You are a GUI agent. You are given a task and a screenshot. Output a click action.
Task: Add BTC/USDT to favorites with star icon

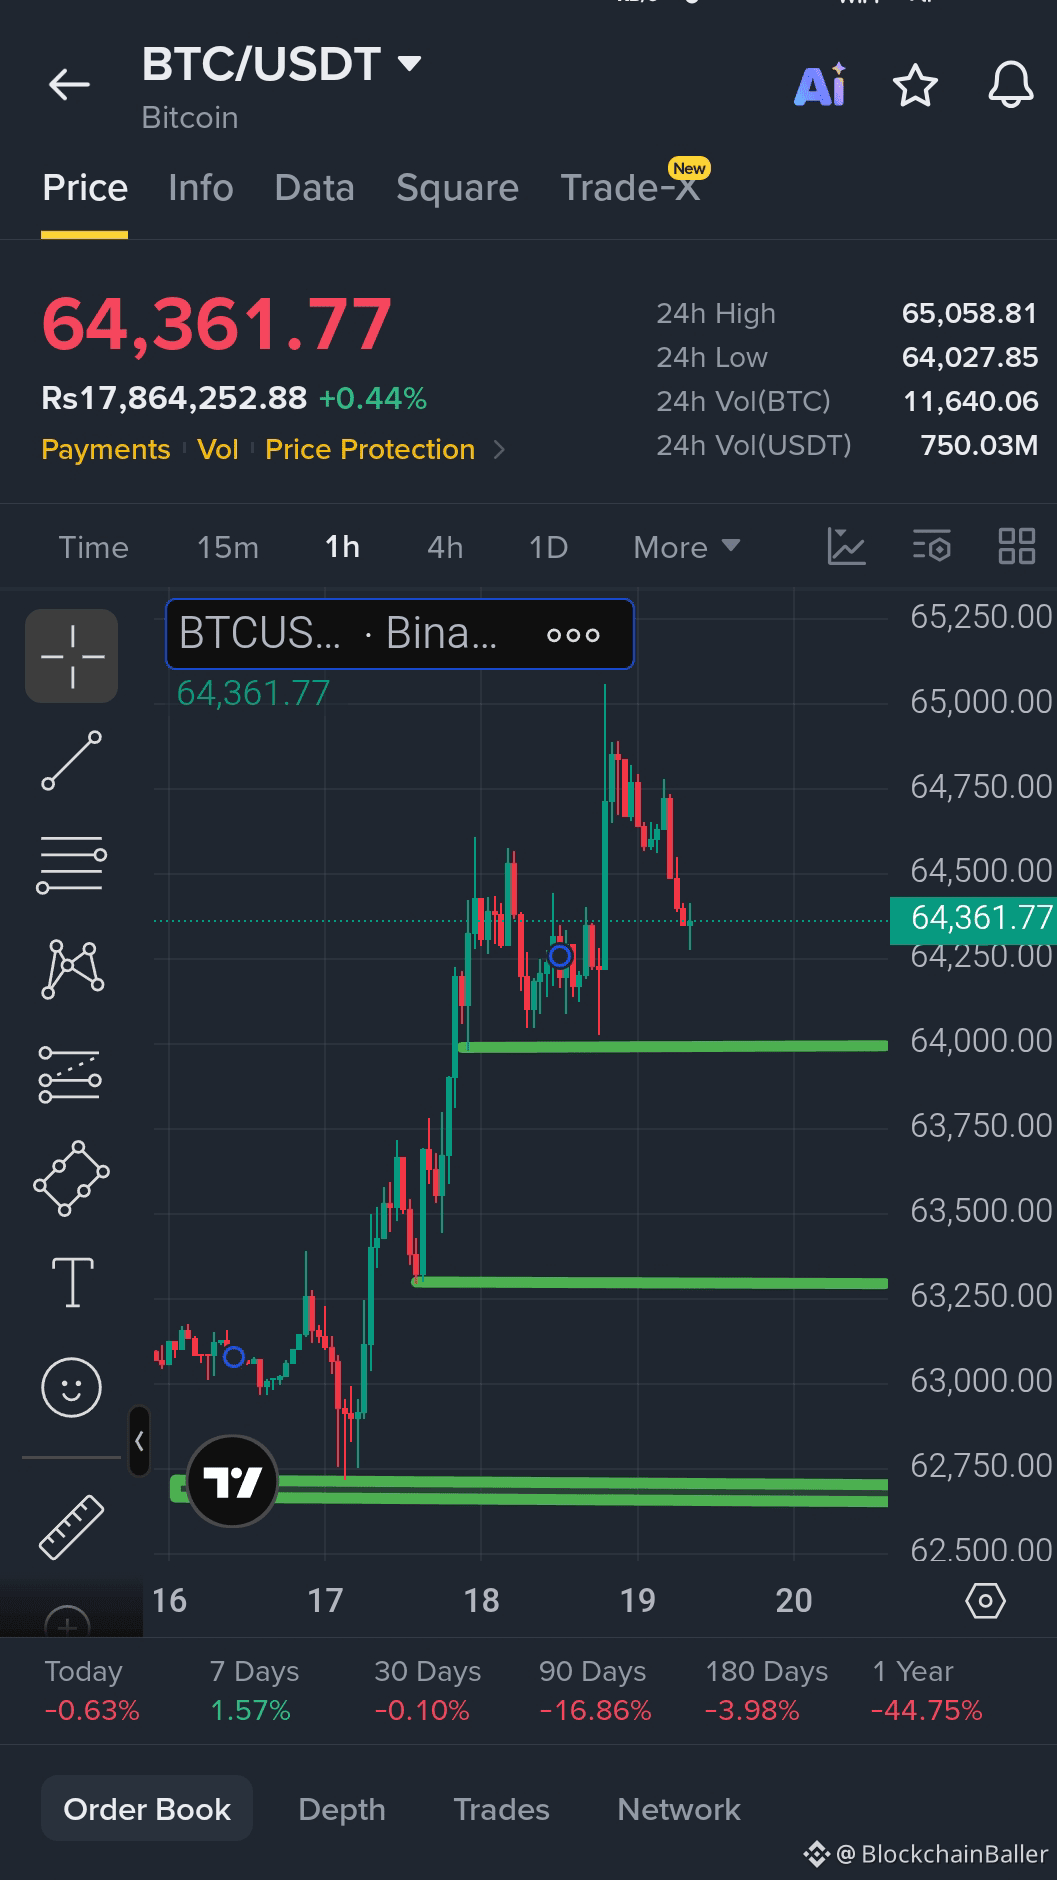point(915,86)
